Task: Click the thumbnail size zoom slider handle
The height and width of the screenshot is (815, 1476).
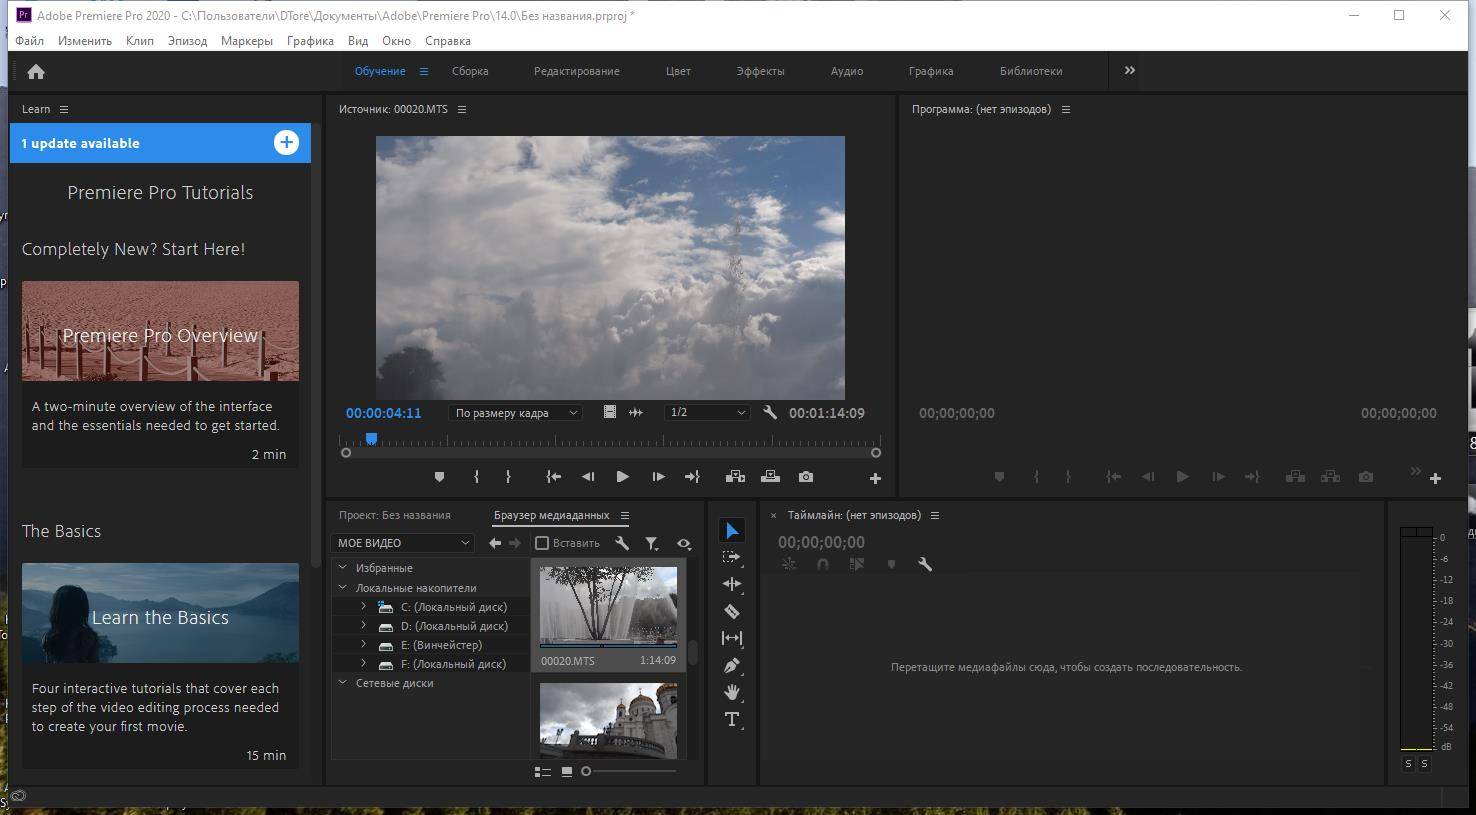Action: click(586, 771)
